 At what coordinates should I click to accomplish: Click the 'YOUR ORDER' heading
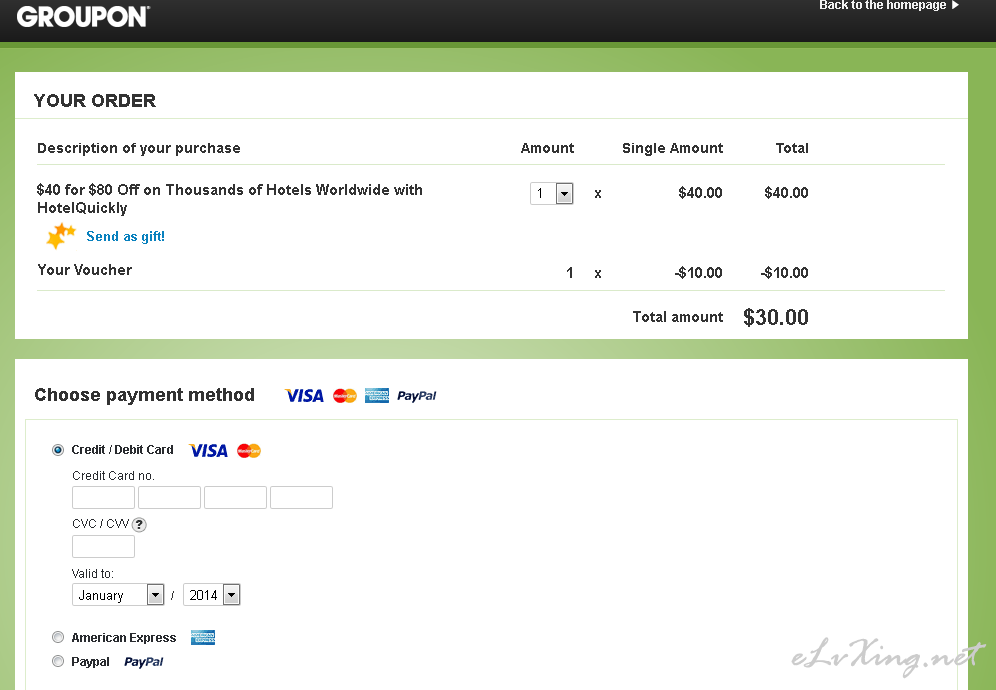(x=95, y=100)
